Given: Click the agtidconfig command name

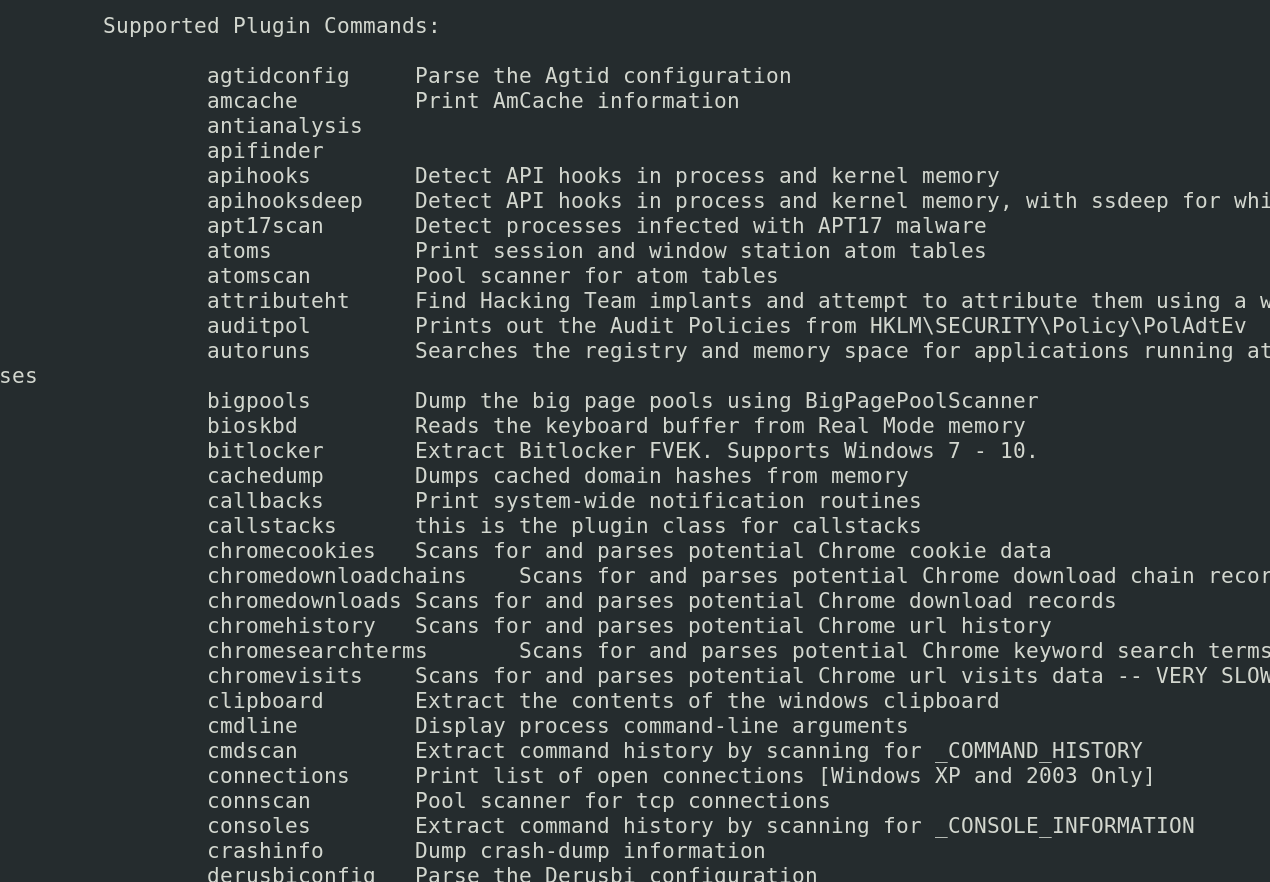Looking at the screenshot, I should click(x=278, y=76).
